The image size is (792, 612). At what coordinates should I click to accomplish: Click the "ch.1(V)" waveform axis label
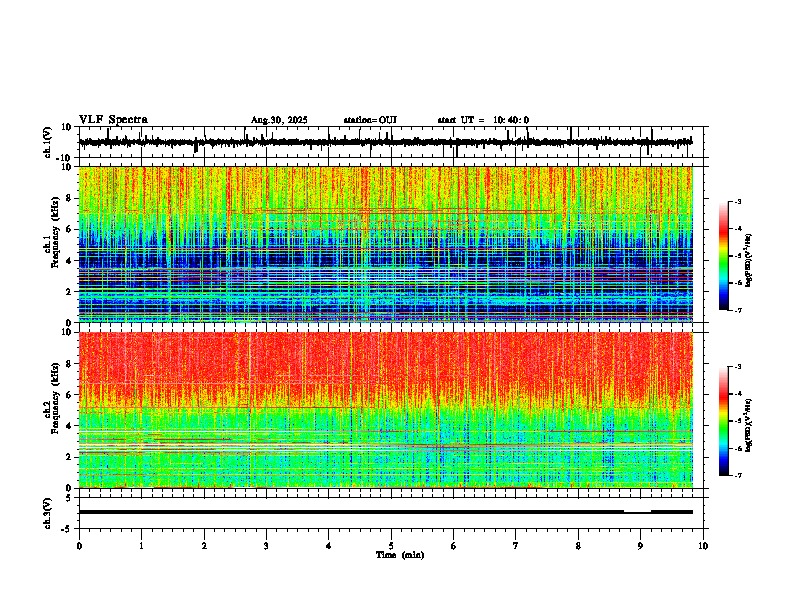48,142
